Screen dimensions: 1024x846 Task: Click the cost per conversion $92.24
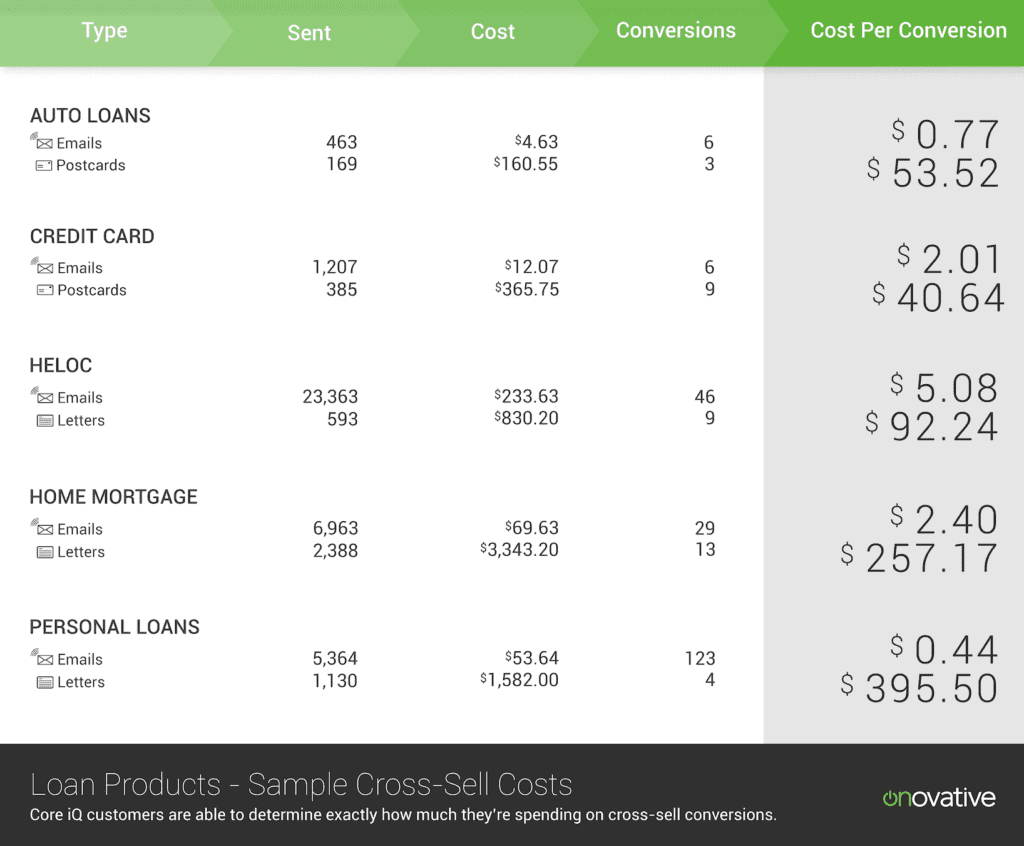932,427
